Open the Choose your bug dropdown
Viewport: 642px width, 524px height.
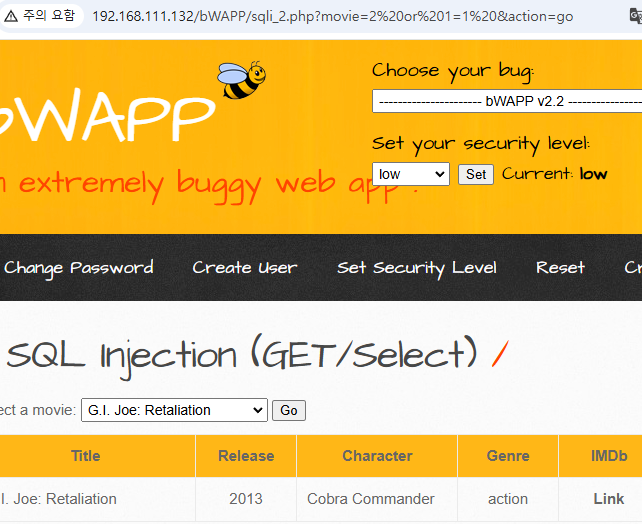click(507, 101)
